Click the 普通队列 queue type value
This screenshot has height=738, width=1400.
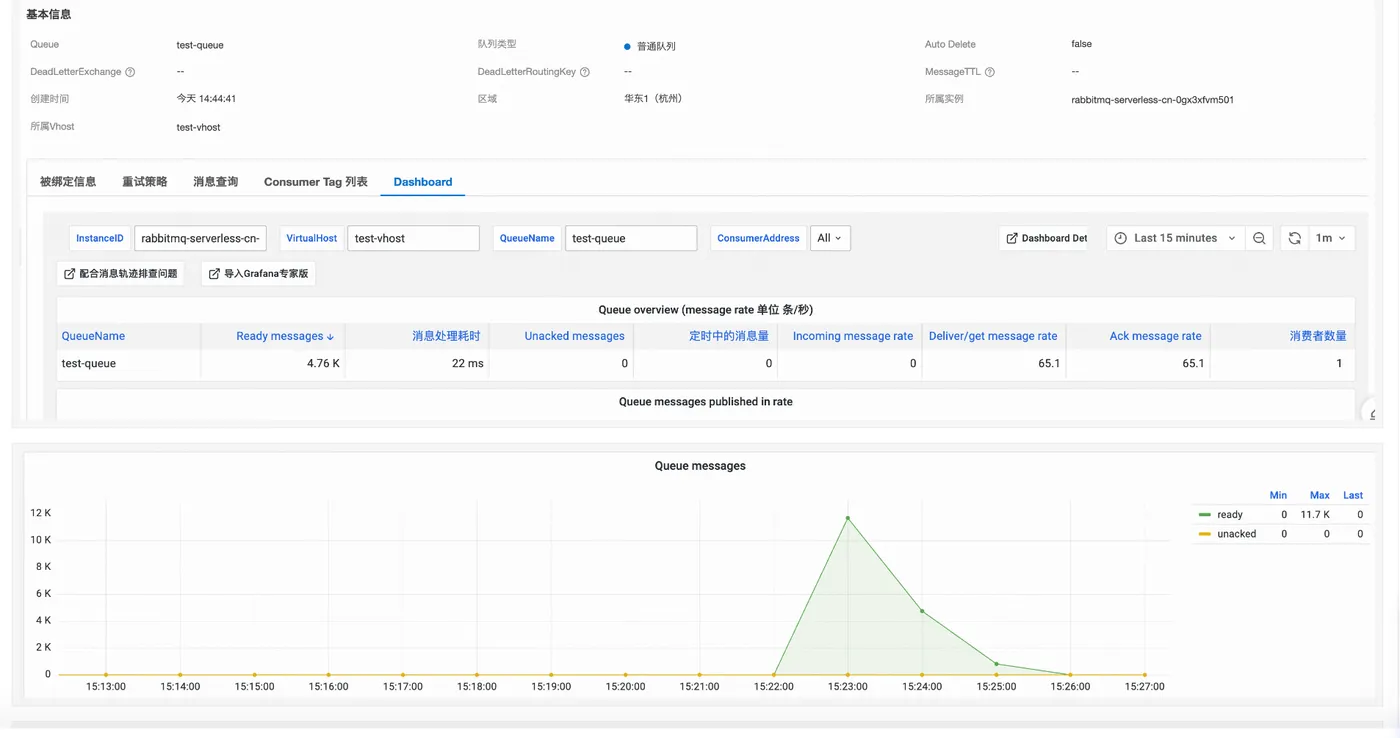(656, 46)
